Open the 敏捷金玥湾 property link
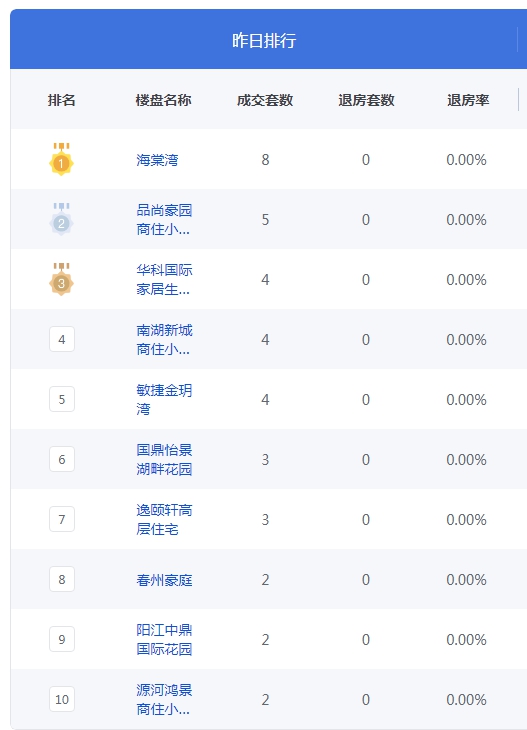Image resolution: width=527 pixels, height=730 pixels. click(164, 399)
